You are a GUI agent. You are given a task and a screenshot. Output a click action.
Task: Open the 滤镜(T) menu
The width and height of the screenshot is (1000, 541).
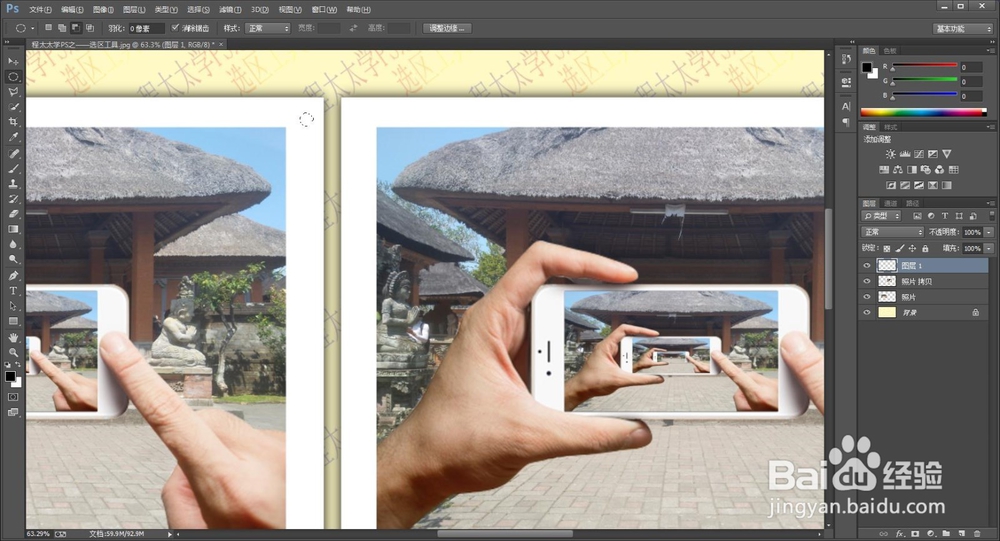coord(230,10)
